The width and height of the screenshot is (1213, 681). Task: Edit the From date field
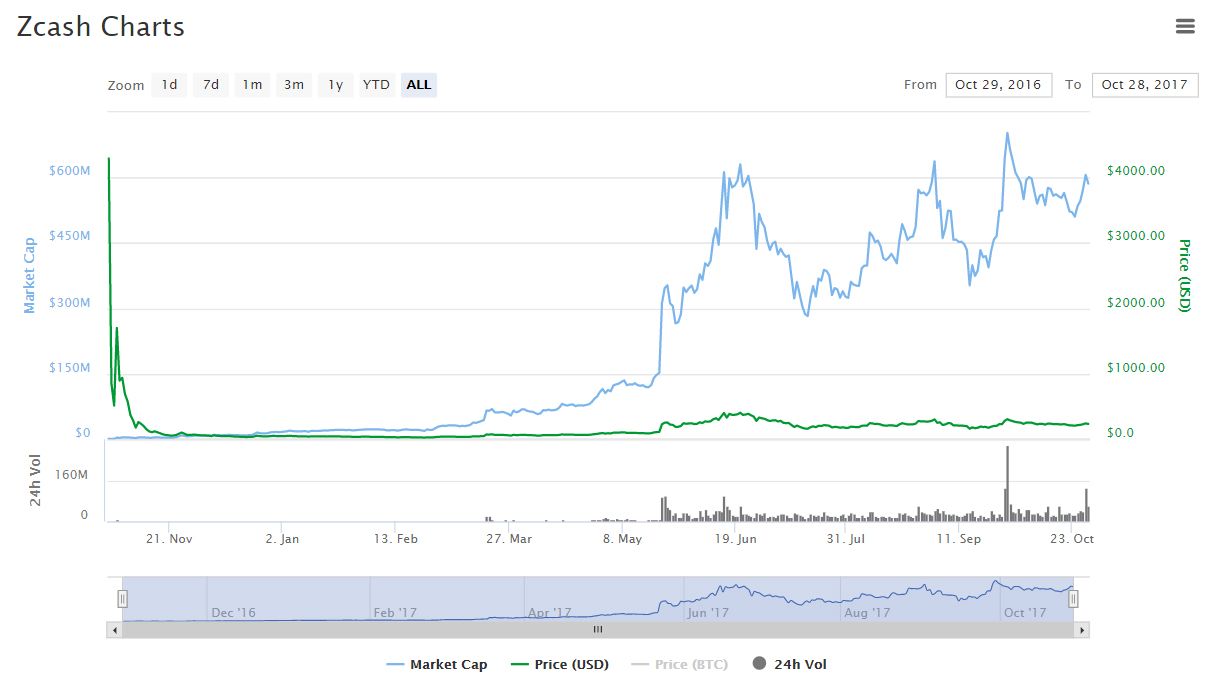pos(998,85)
